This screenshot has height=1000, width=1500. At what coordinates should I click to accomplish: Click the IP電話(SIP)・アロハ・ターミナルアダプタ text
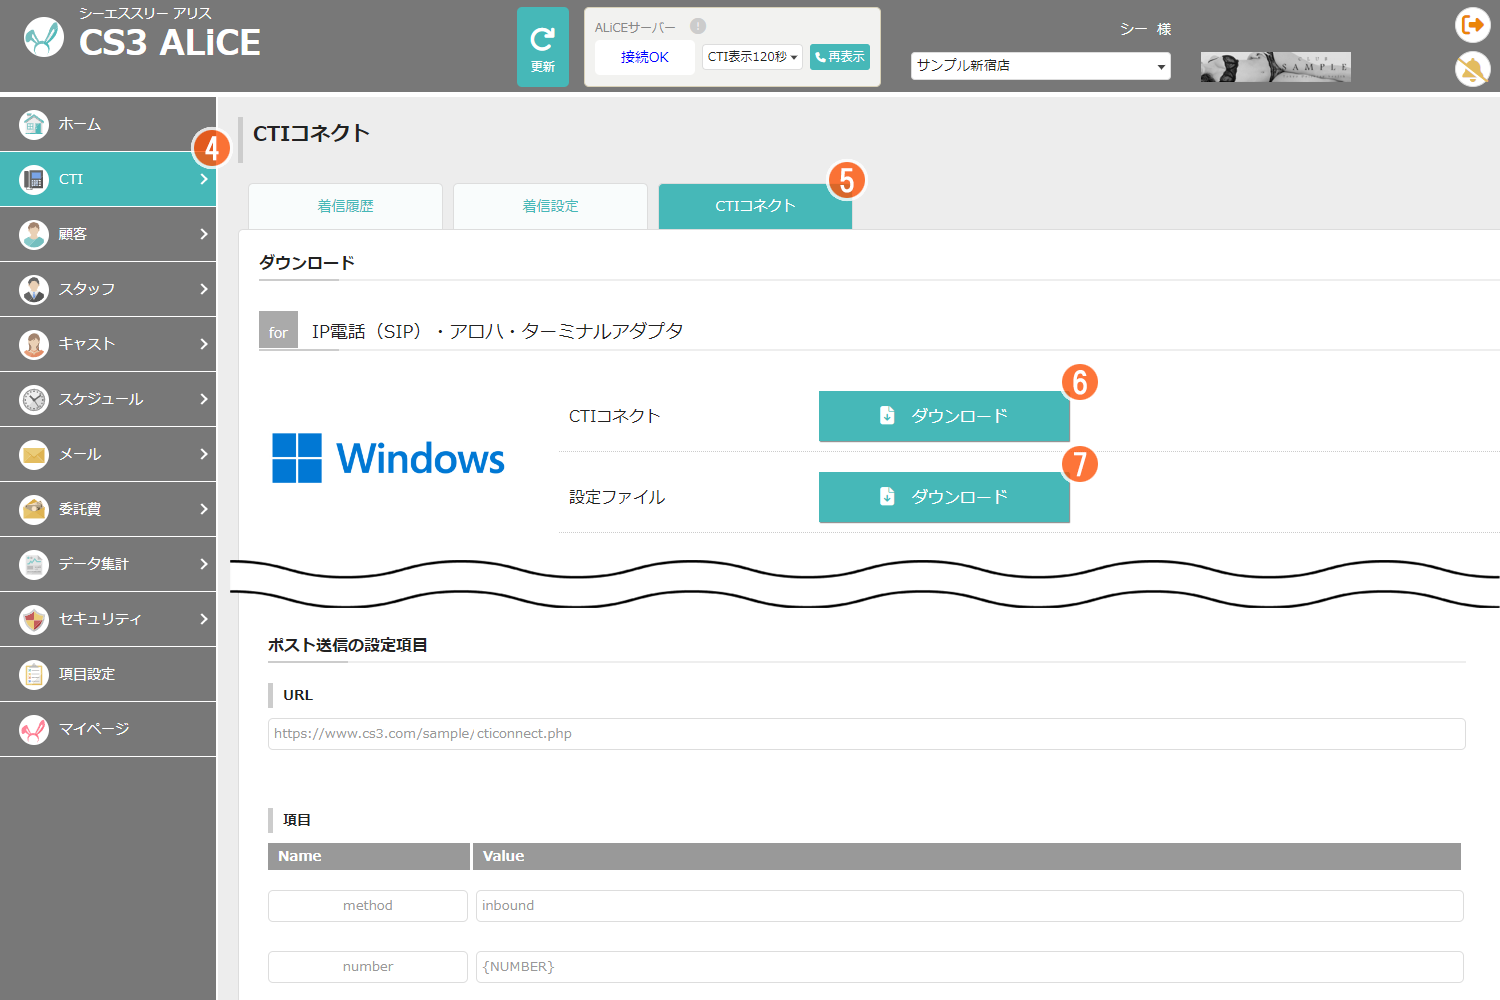point(497,331)
